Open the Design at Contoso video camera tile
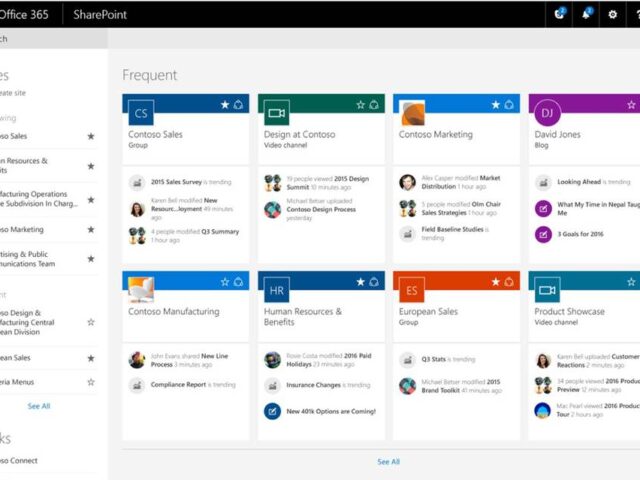 pyautogui.click(x=276, y=113)
